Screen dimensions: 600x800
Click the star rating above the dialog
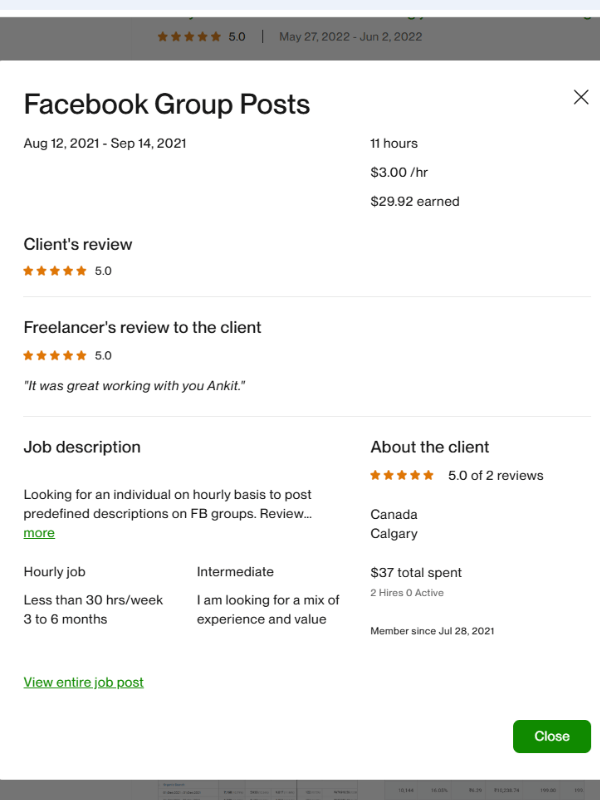pos(189,37)
